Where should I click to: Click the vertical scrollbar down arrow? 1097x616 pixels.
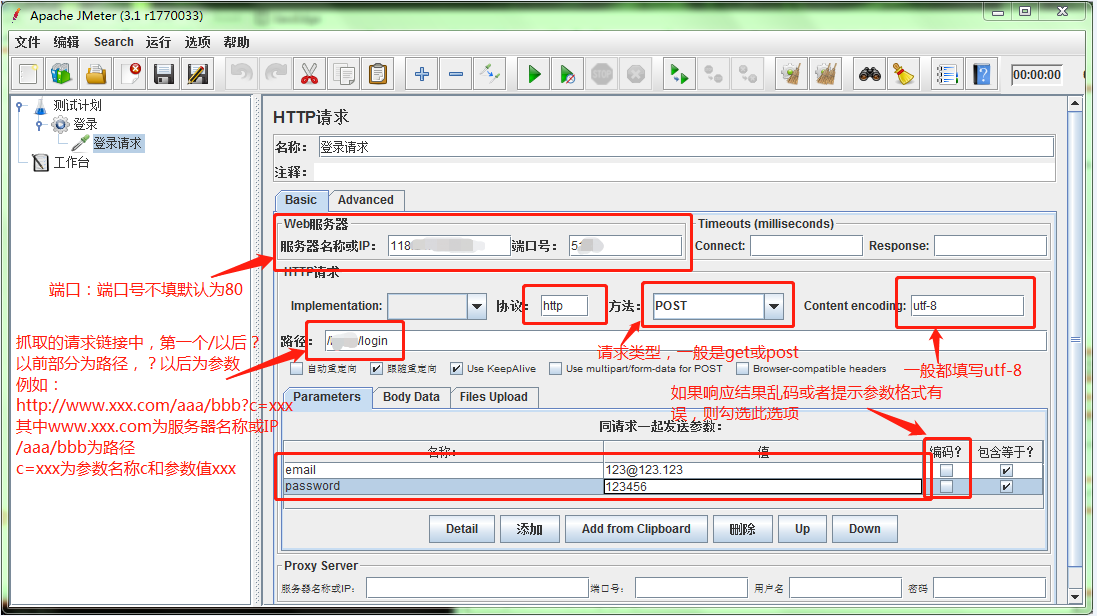tap(1075, 597)
